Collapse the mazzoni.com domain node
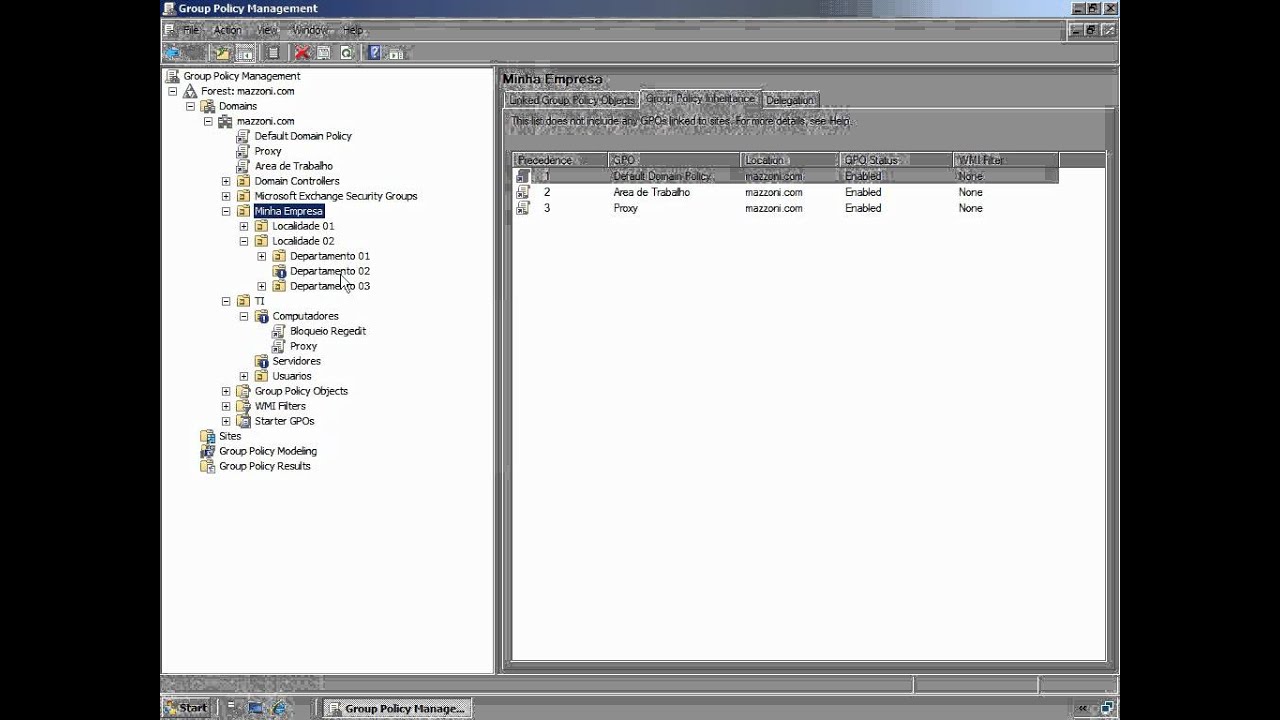The image size is (1280, 720). point(208,121)
